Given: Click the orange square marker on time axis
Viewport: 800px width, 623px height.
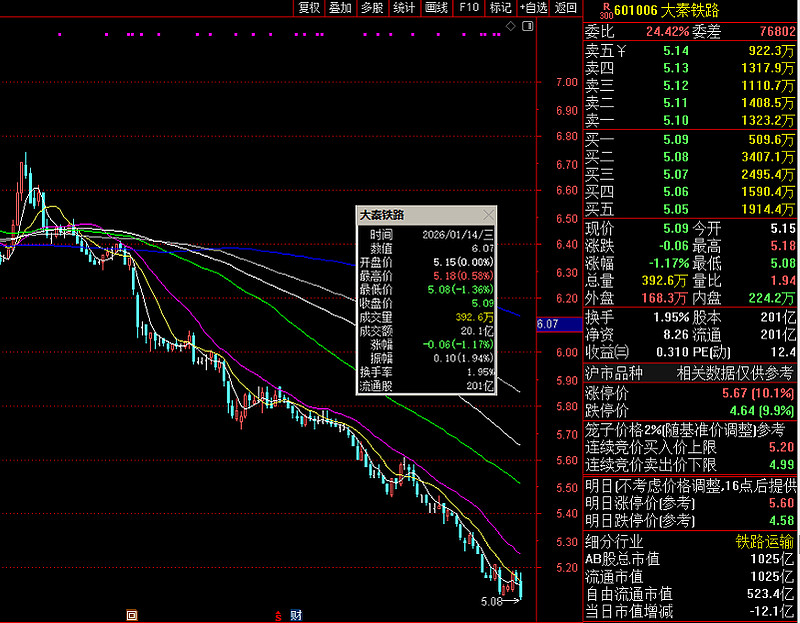Looking at the screenshot, I should pos(131,615).
